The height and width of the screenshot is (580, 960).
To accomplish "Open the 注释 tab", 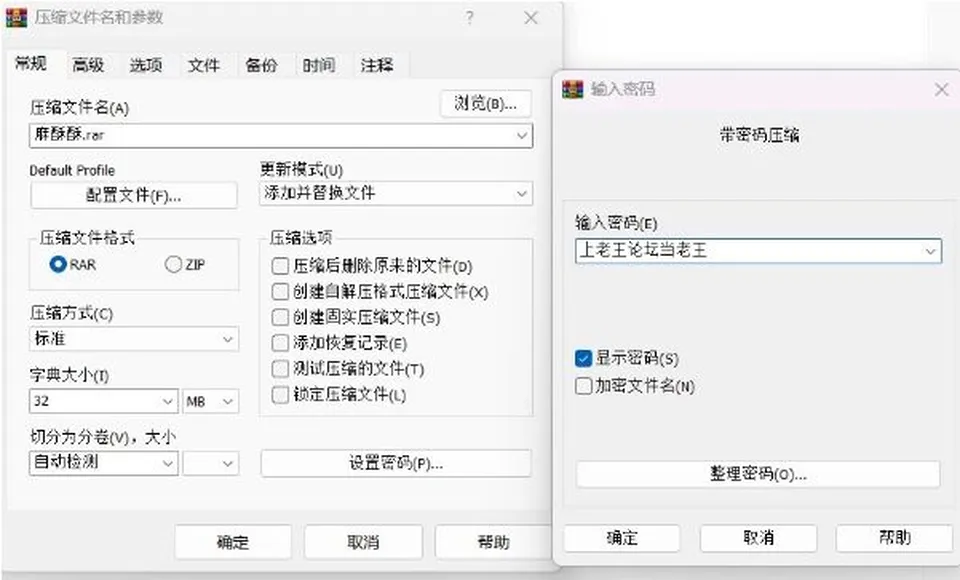I will click(377, 65).
